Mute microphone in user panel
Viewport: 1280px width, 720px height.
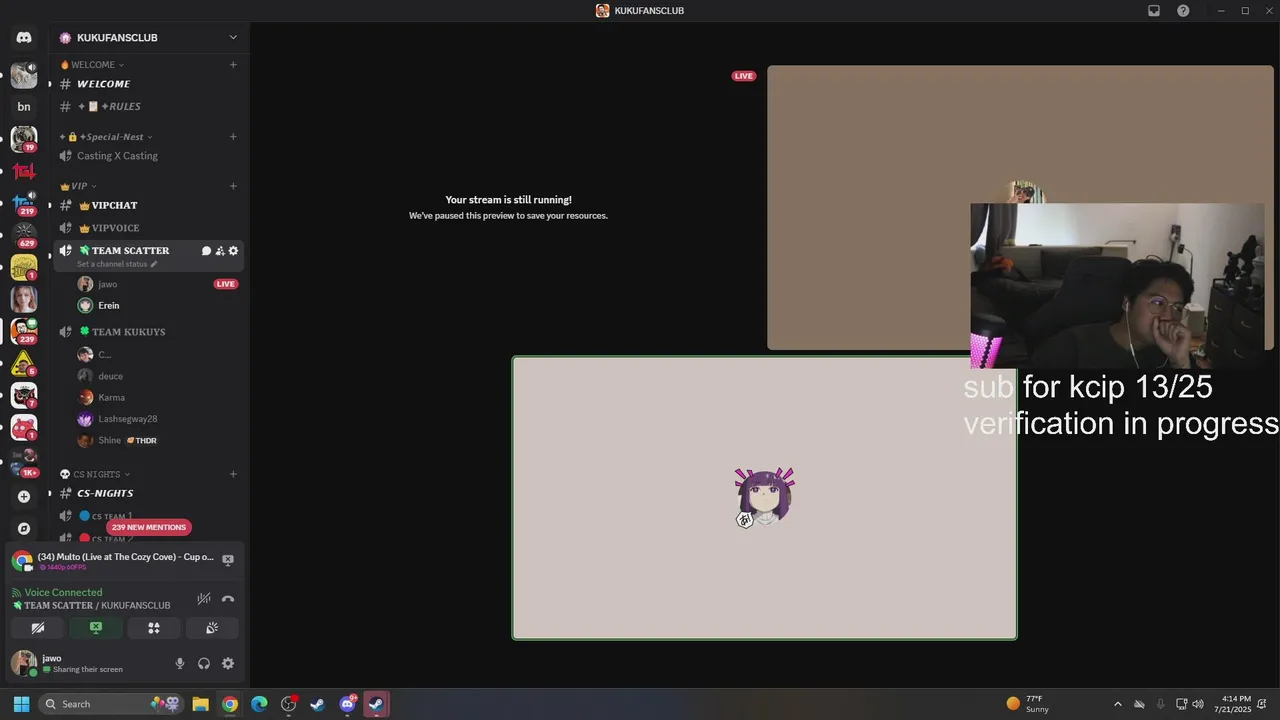tap(180, 663)
